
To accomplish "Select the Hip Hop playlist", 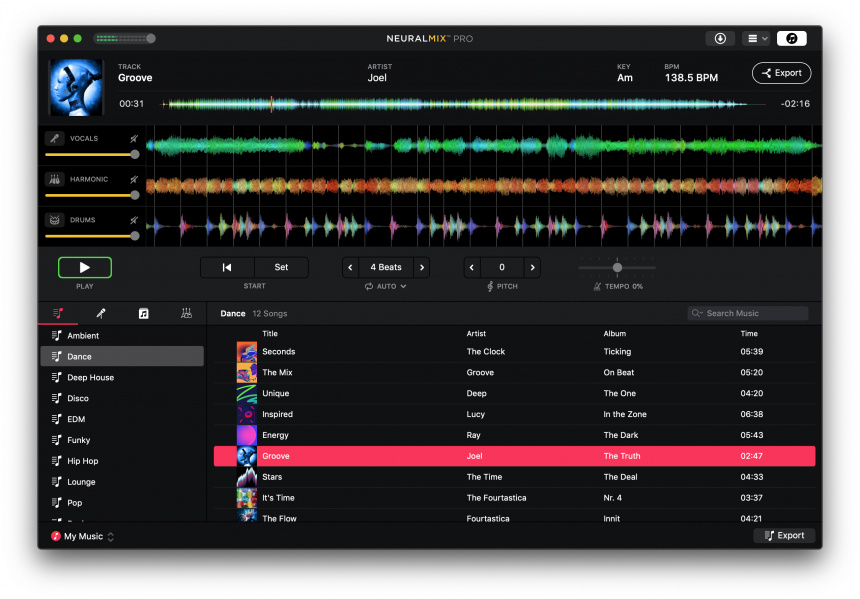I will 122,461.
